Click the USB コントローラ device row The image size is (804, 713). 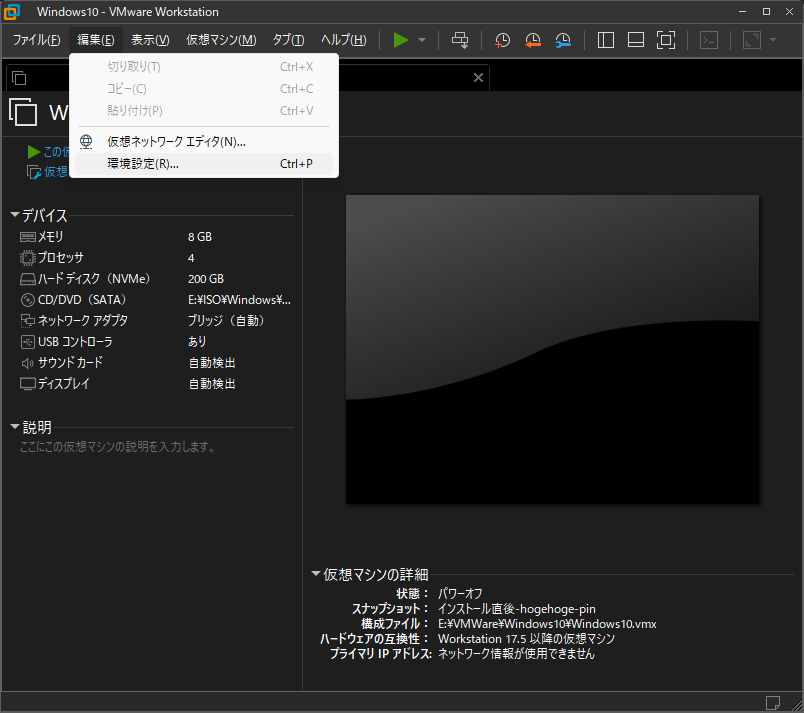155,342
